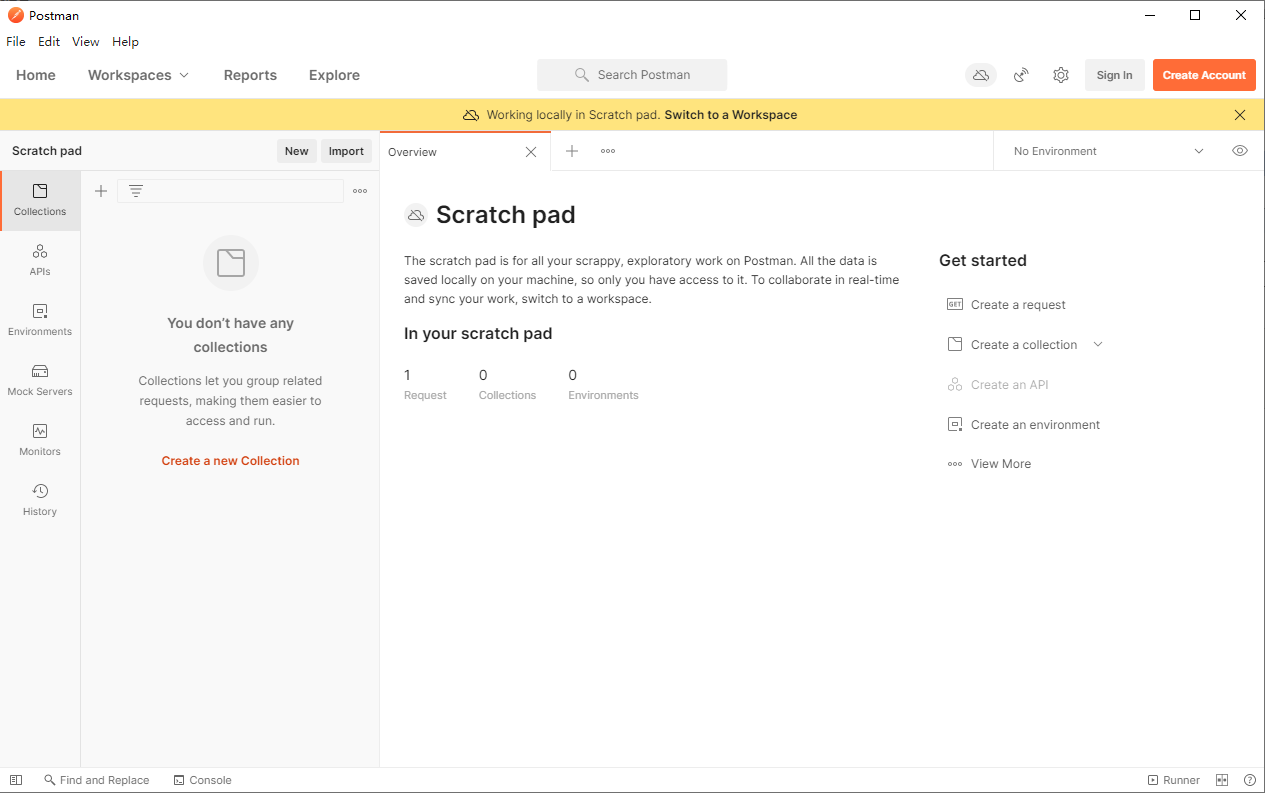1265x793 pixels.
Task: Click the '0 Environments' count
Action: (x=603, y=384)
